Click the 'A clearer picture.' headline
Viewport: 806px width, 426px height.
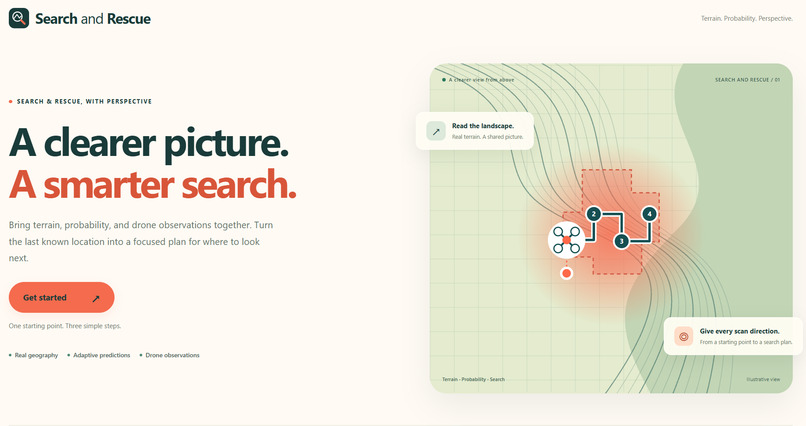tap(149, 143)
